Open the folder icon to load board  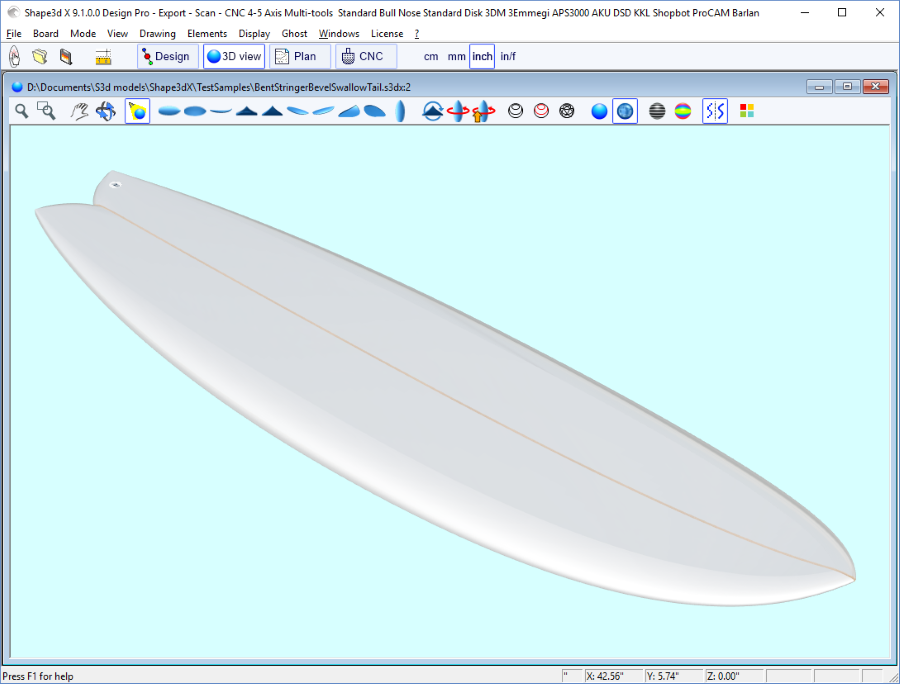(40, 57)
